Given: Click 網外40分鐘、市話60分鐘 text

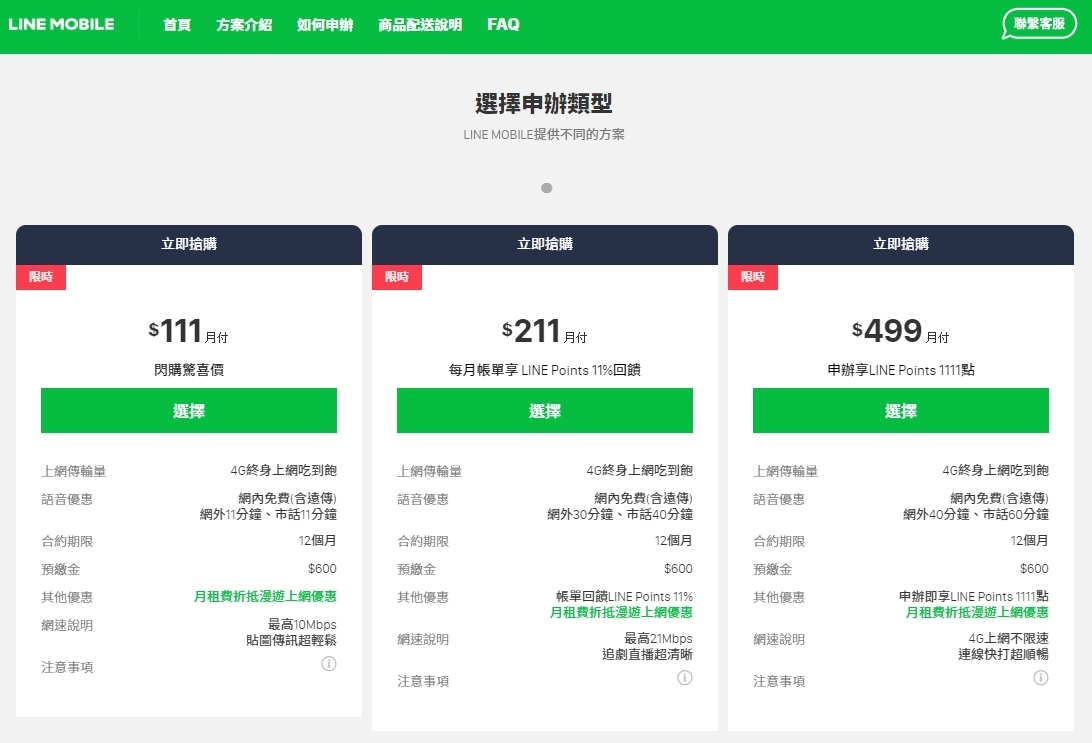Looking at the screenshot, I should pos(976,515).
